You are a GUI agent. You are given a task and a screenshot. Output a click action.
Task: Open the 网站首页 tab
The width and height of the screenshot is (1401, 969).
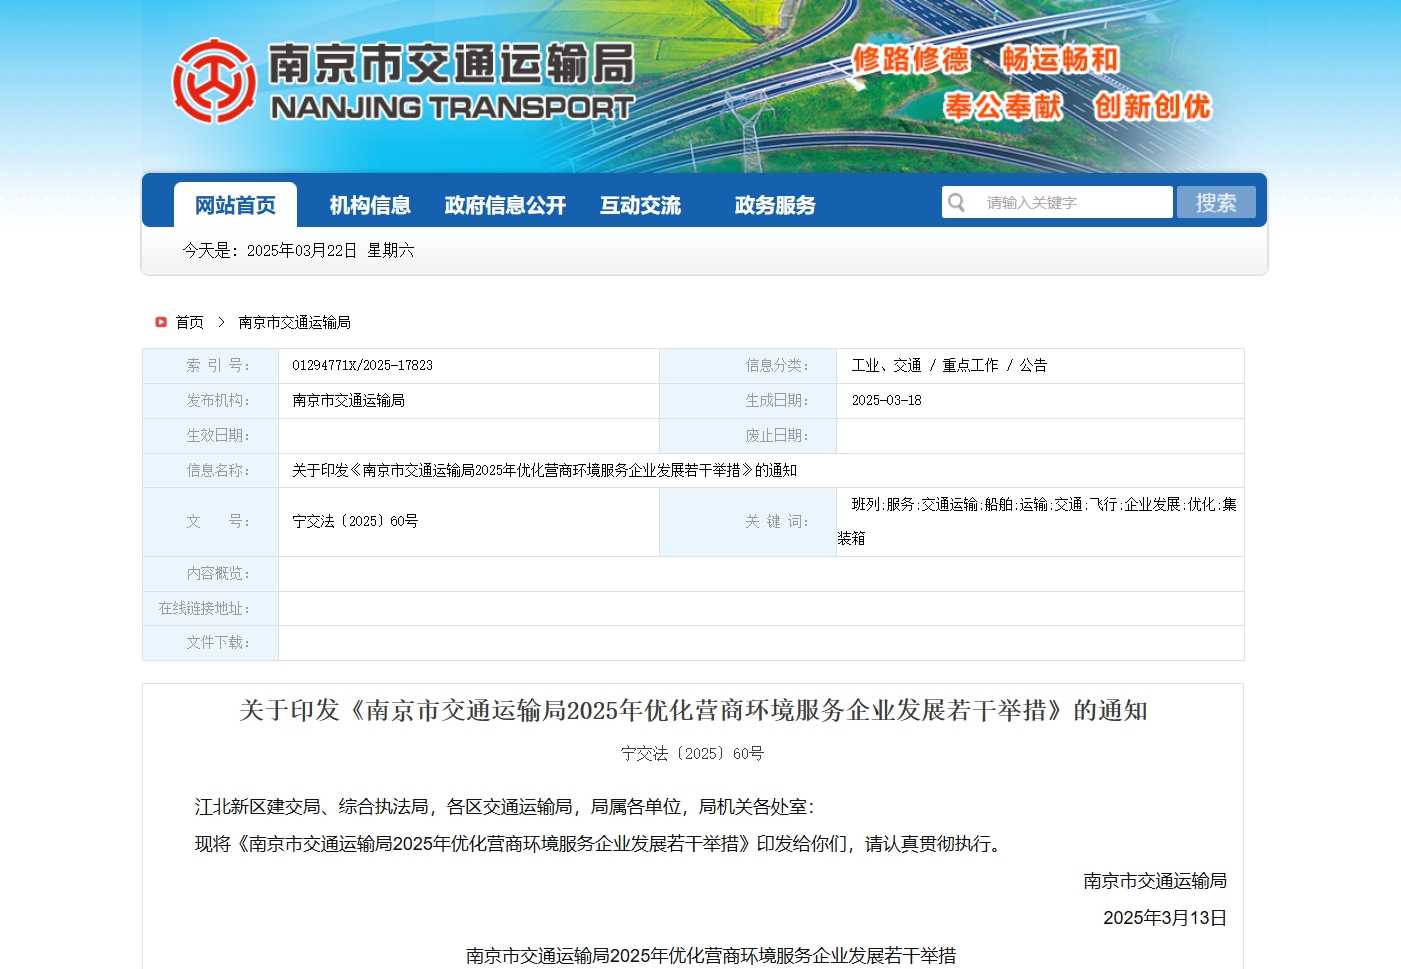pyautogui.click(x=235, y=205)
